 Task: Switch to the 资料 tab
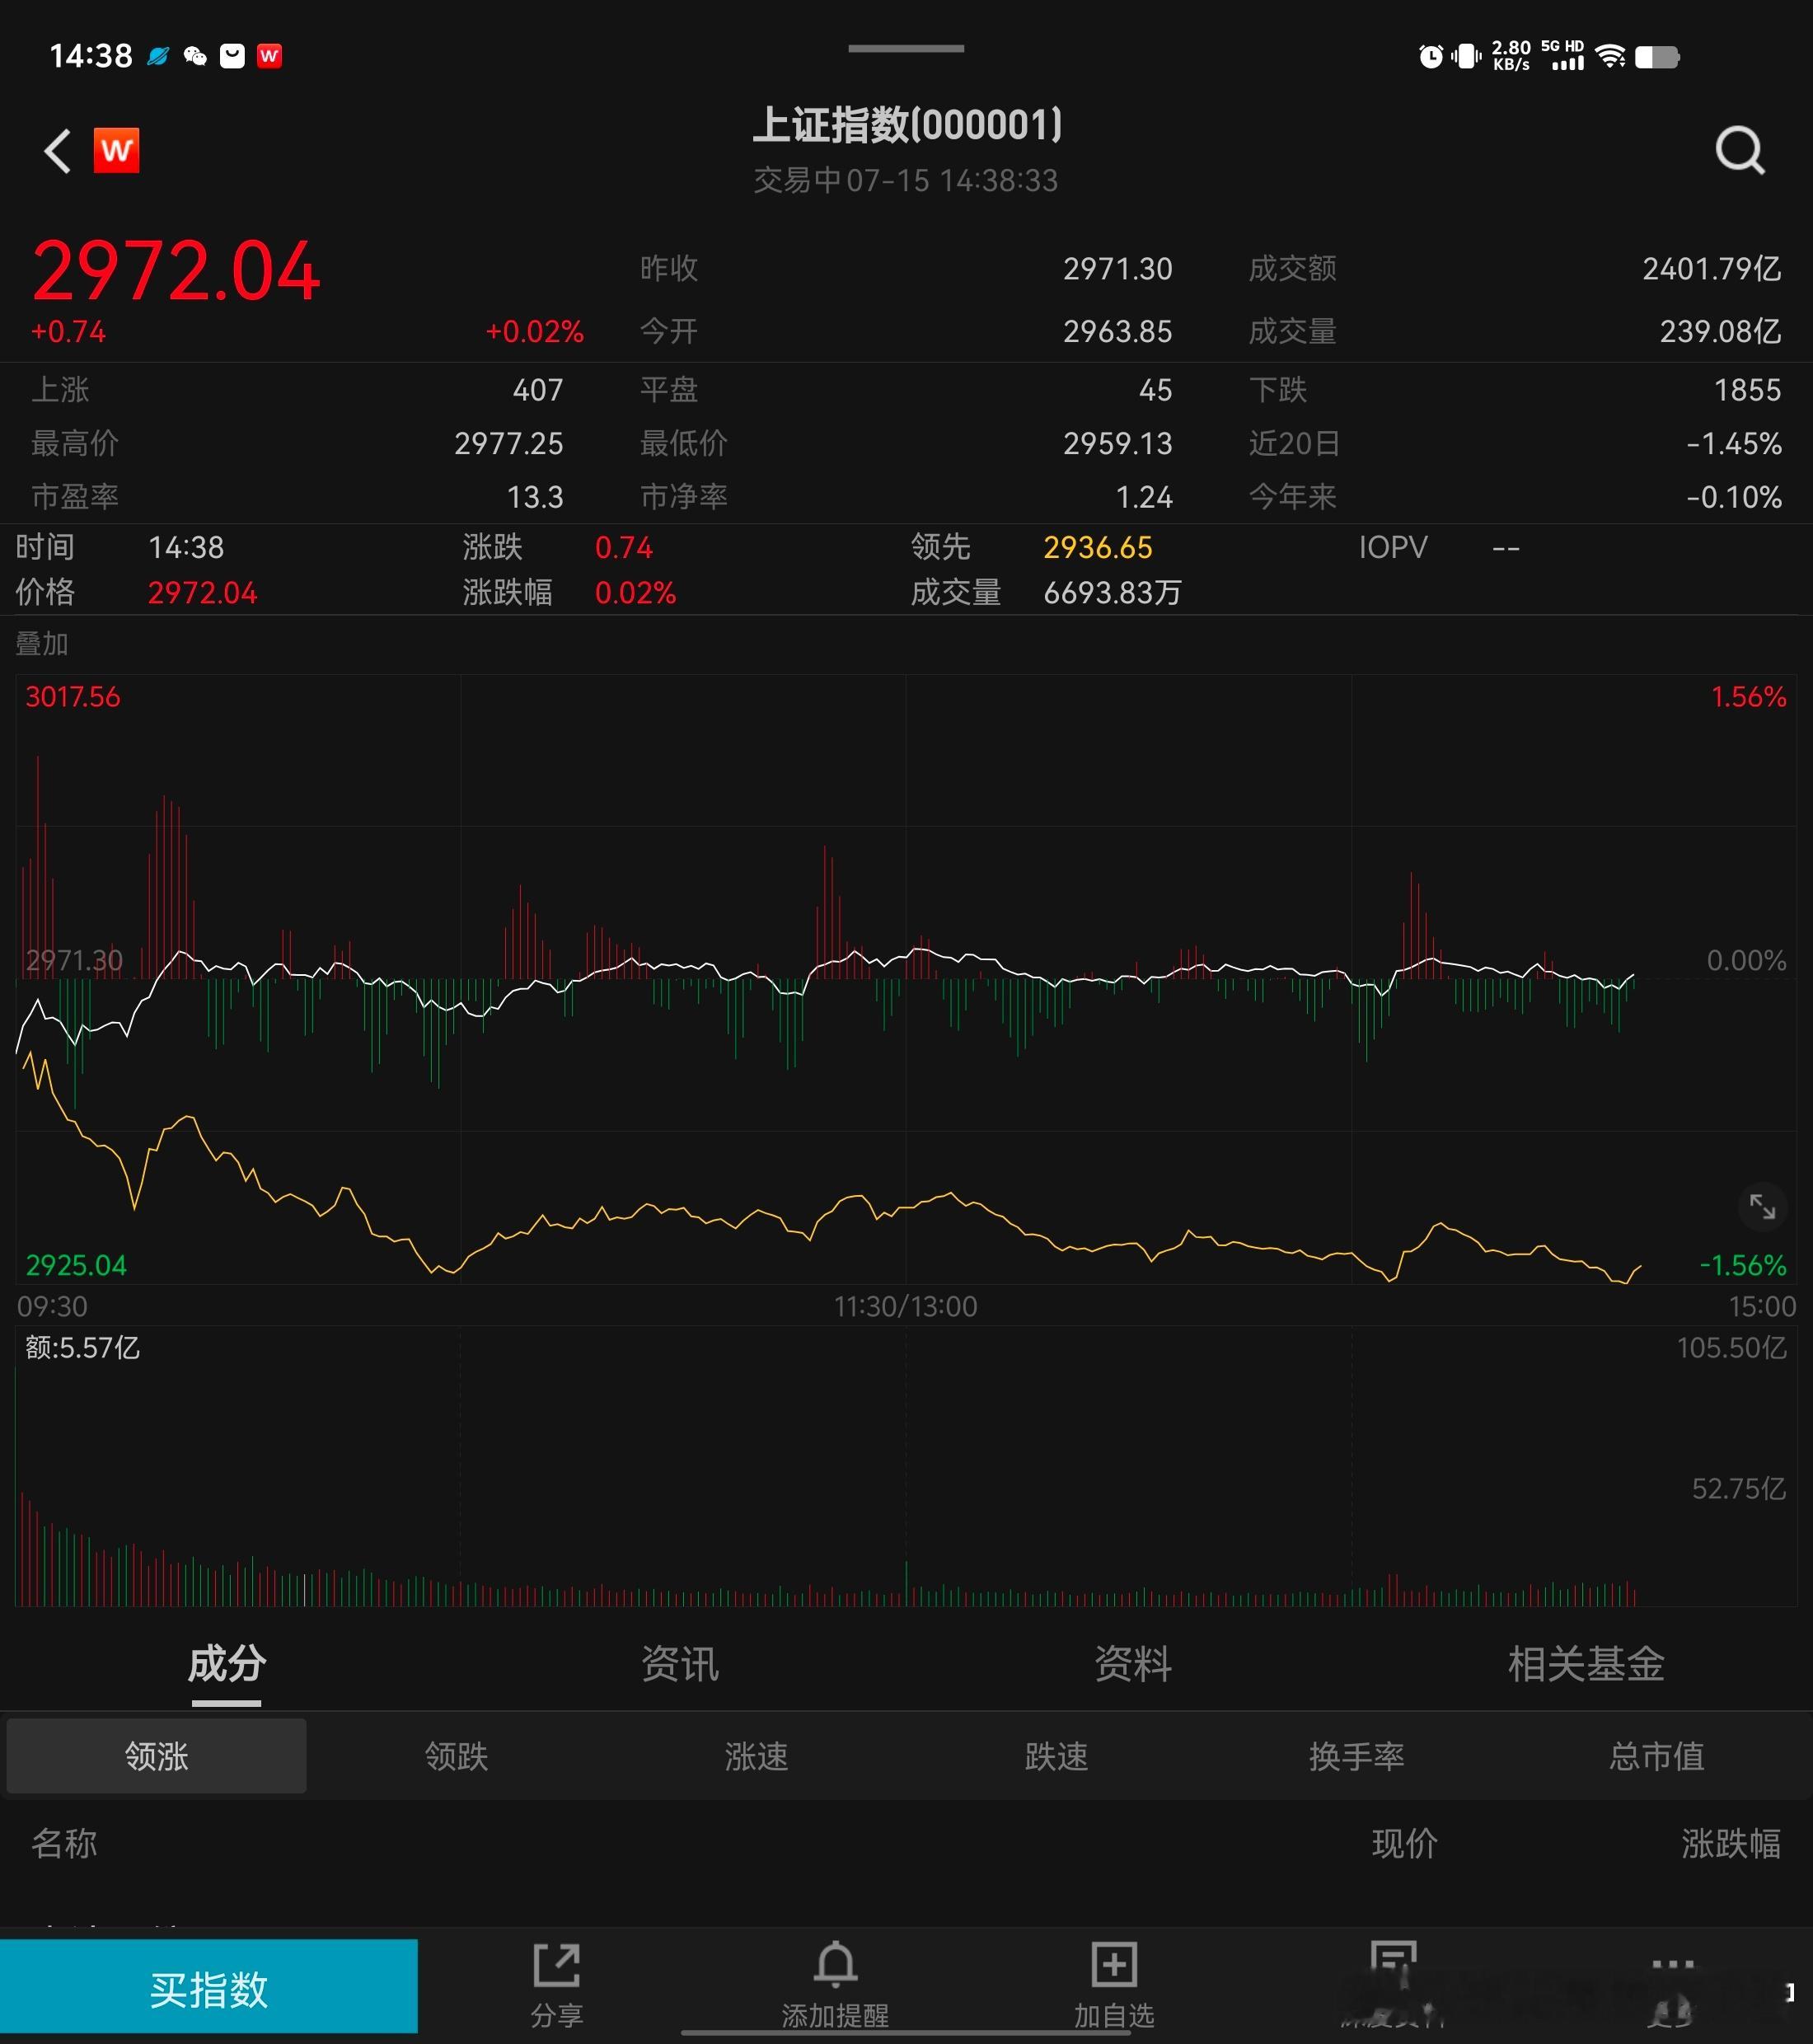1133,1665
